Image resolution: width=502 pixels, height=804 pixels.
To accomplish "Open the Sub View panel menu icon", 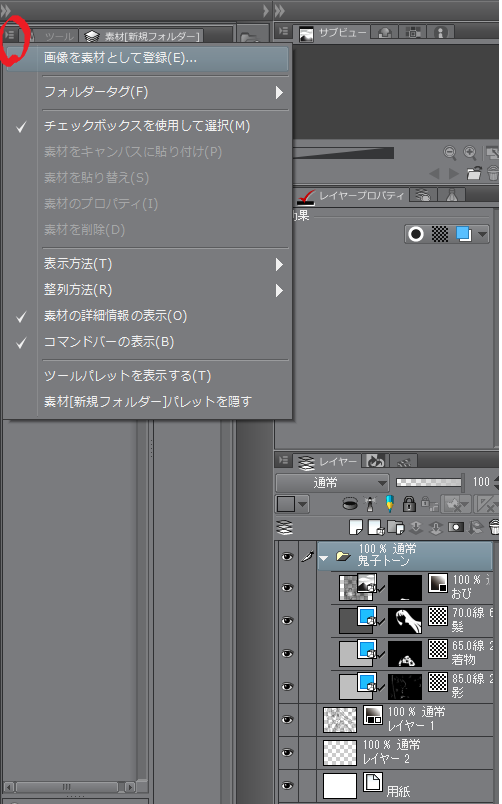I will tap(284, 31).
